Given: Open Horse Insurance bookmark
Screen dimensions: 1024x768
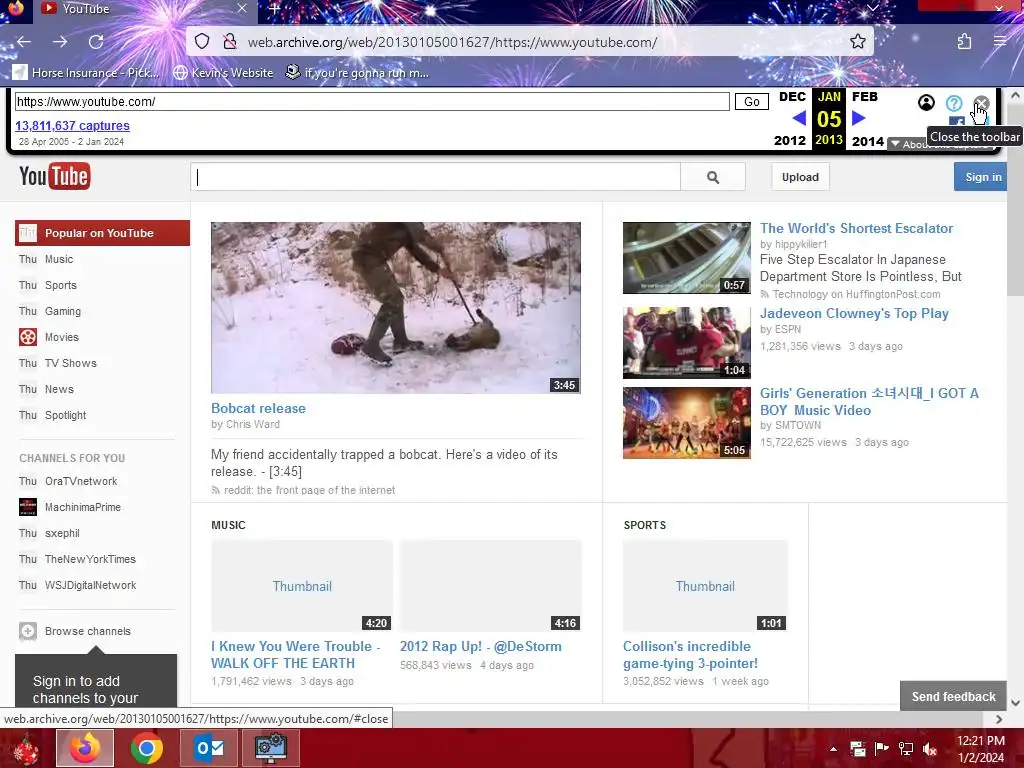Looking at the screenshot, I should [86, 72].
